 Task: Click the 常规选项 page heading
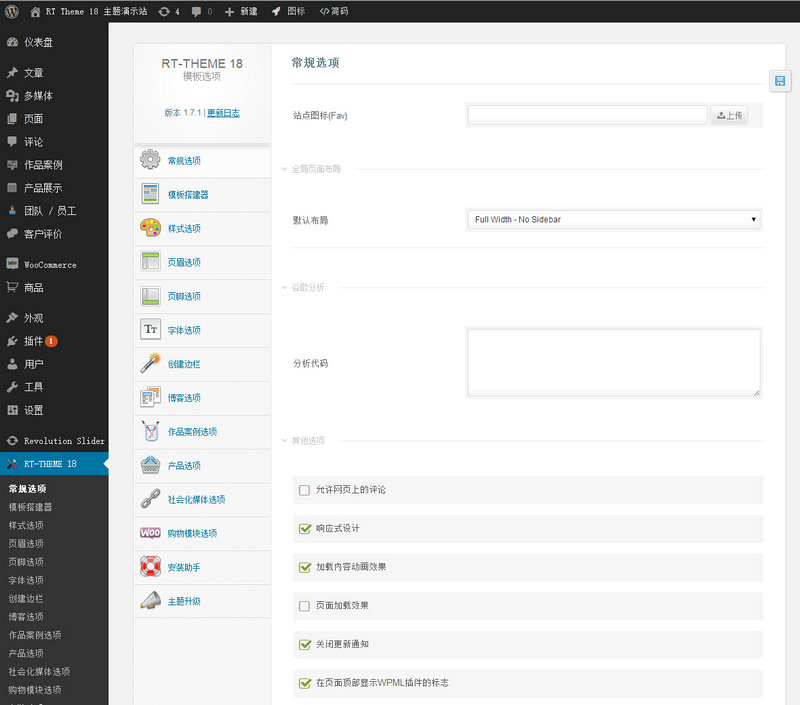click(x=315, y=63)
